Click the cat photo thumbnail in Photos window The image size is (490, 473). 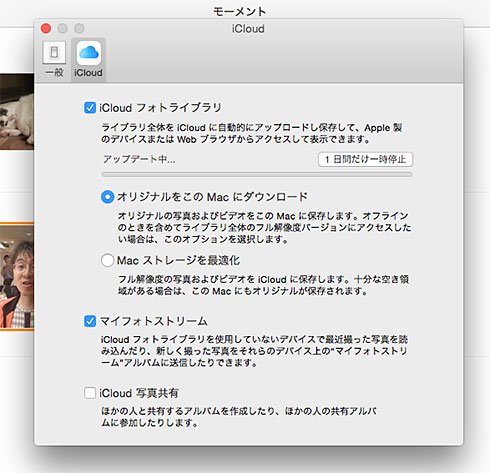[17, 112]
